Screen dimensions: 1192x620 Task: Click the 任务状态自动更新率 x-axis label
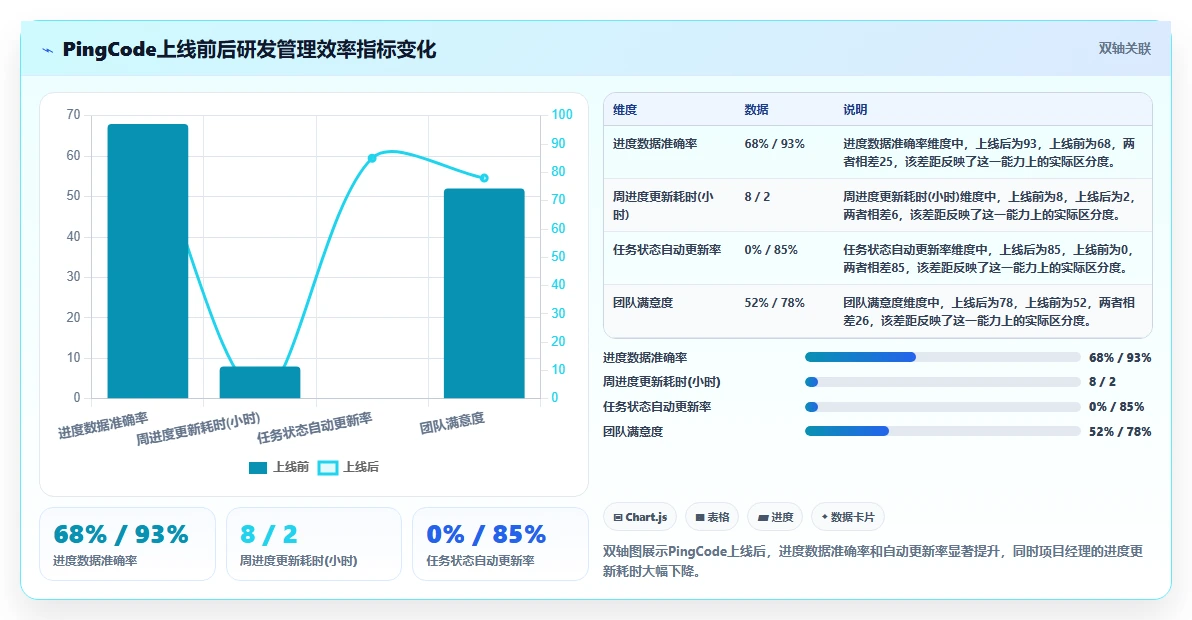315,428
